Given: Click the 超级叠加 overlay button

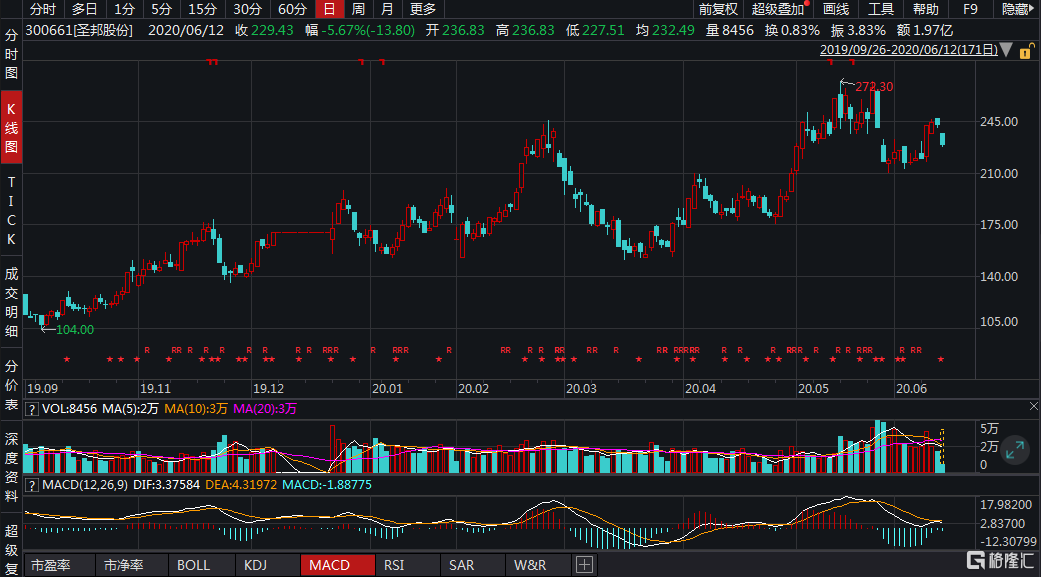Looking at the screenshot, I should [x=778, y=9].
